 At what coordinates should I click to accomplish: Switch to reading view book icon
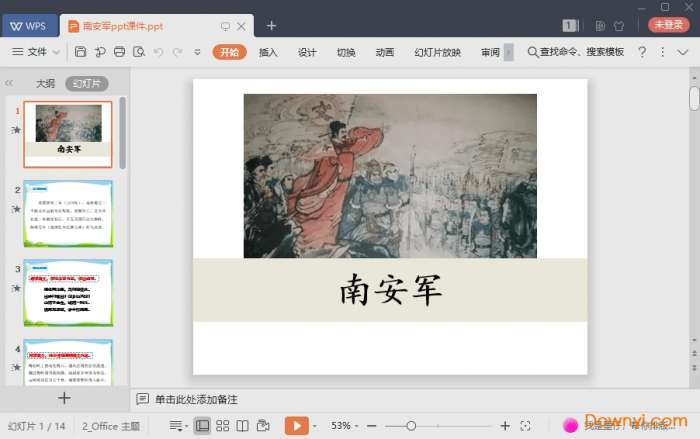tap(242, 426)
